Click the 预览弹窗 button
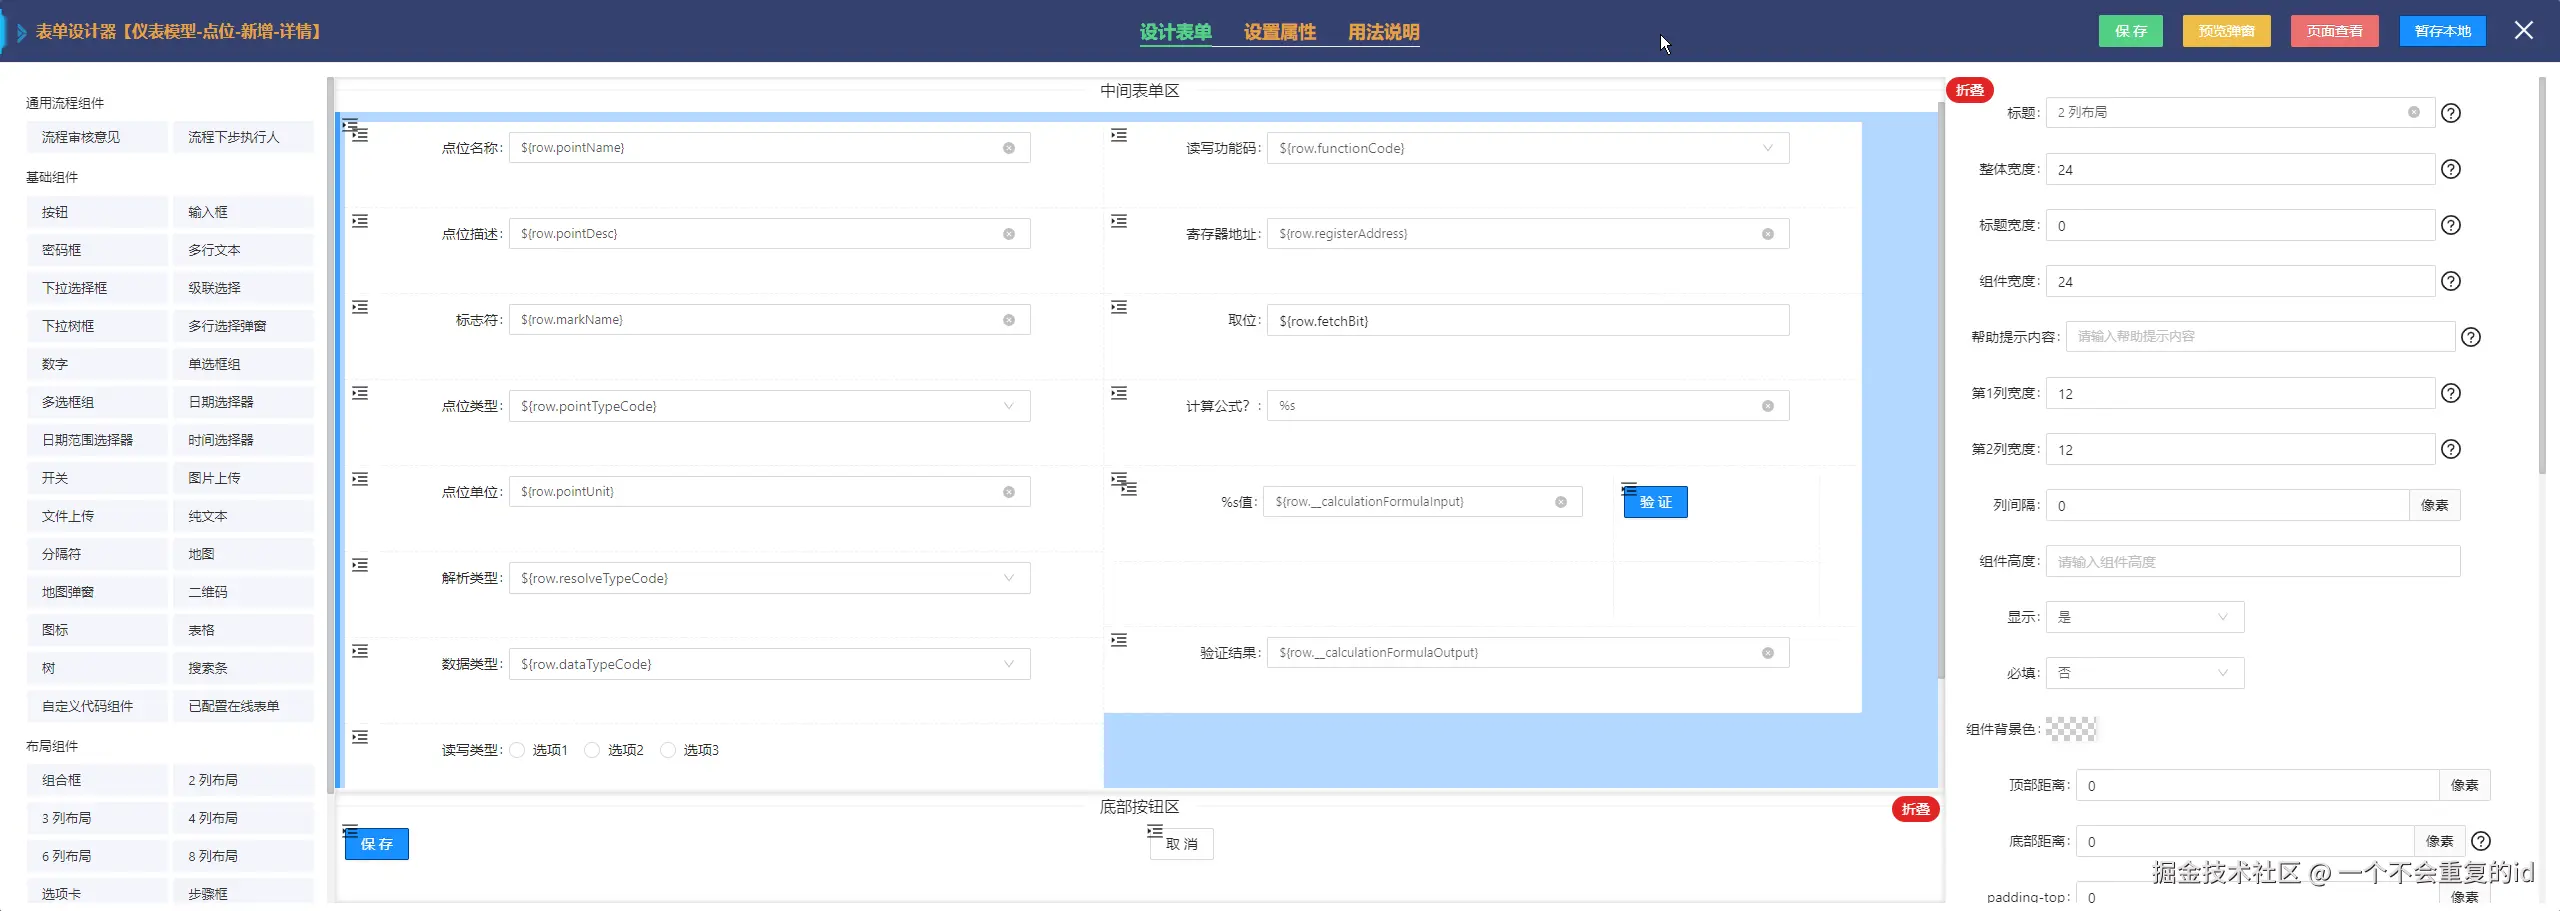The width and height of the screenshot is (2560, 911). click(x=2227, y=31)
